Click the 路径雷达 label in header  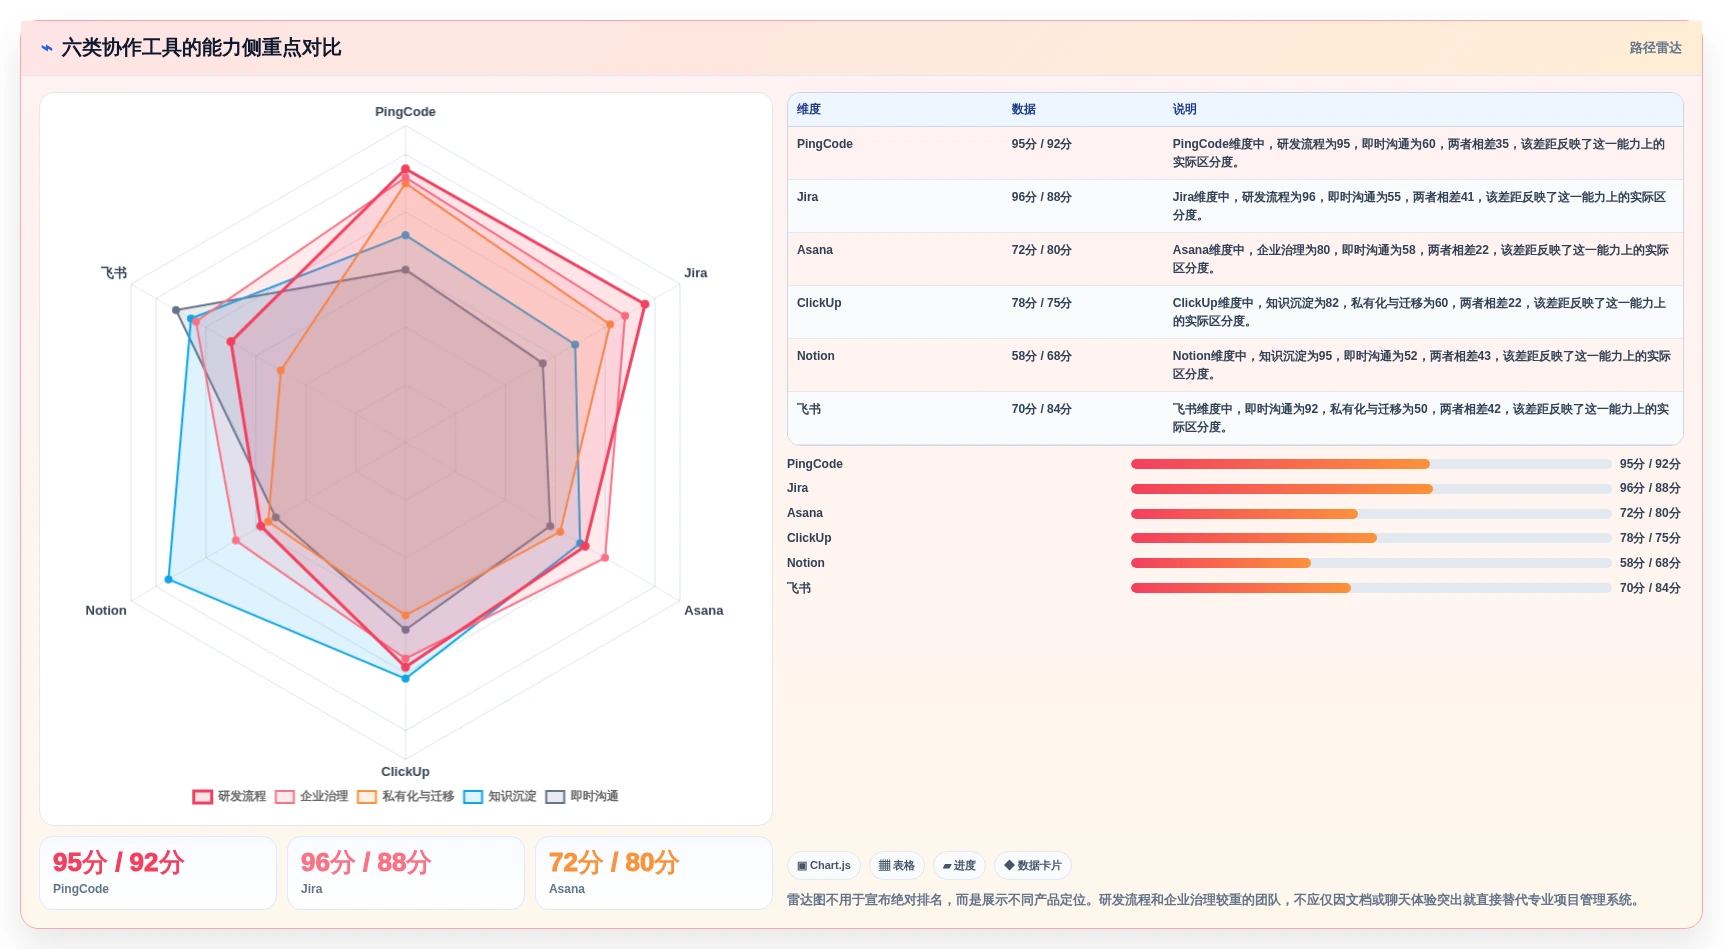click(1655, 48)
